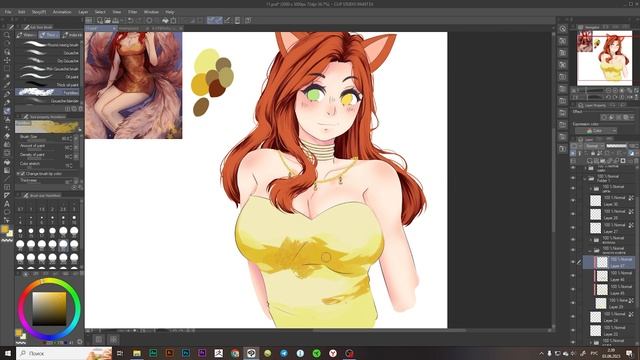Click the Windows Start button
This screenshot has height=360, width=640.
point(8,353)
